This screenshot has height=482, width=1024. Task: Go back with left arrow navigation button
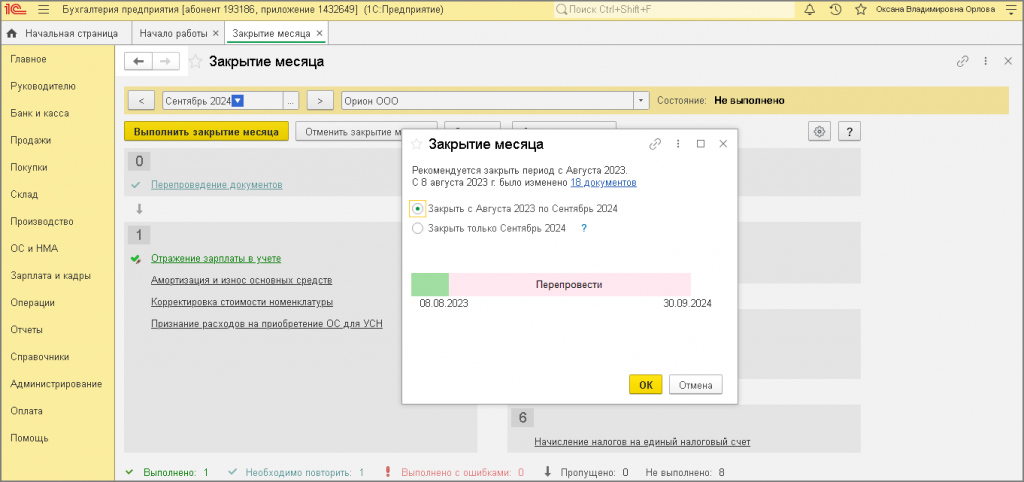point(138,61)
